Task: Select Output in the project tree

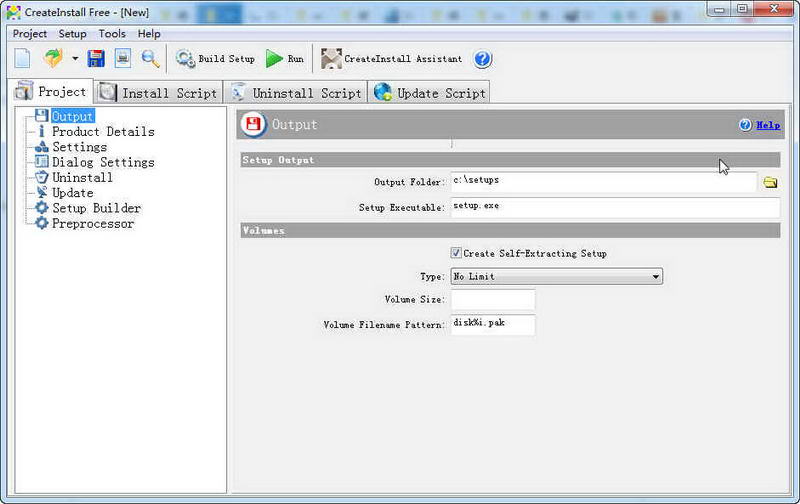Action: [72, 116]
